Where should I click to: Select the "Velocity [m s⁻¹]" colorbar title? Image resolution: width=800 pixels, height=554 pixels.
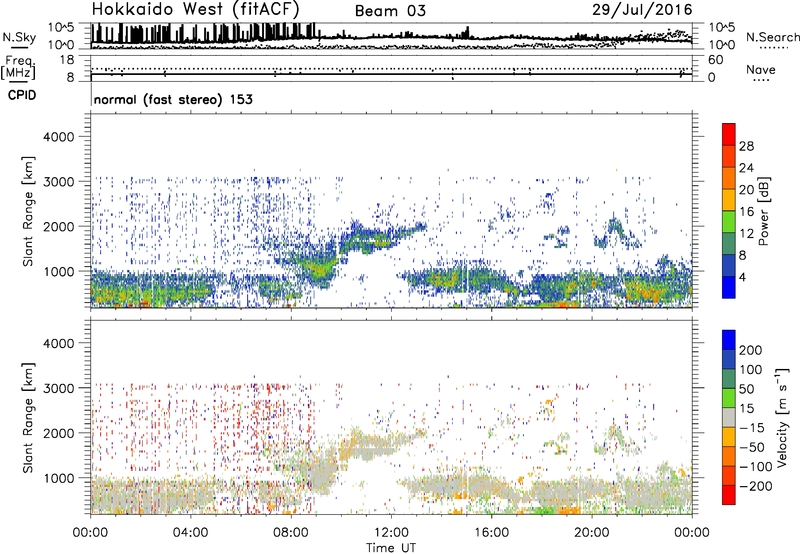782,417
